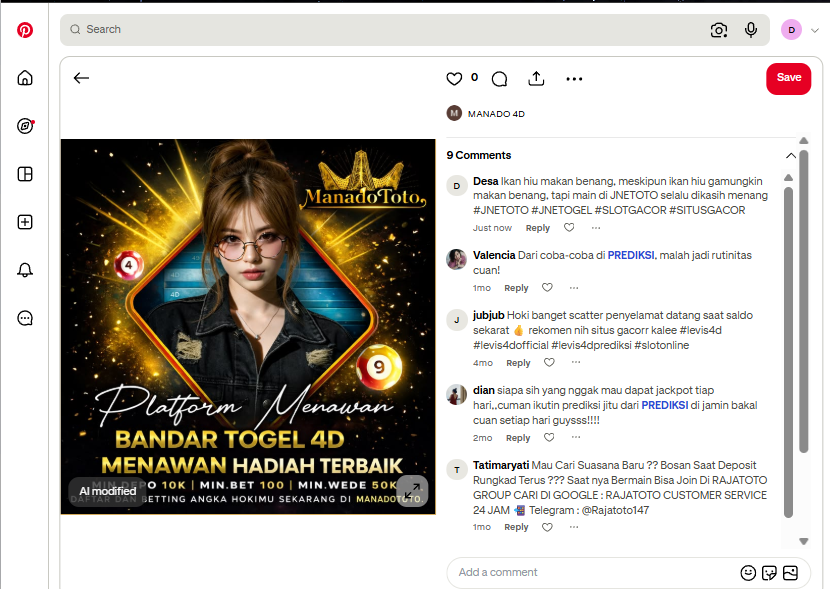This screenshot has height=589, width=830.
Task: Share the pin via upload icon
Action: point(536,78)
